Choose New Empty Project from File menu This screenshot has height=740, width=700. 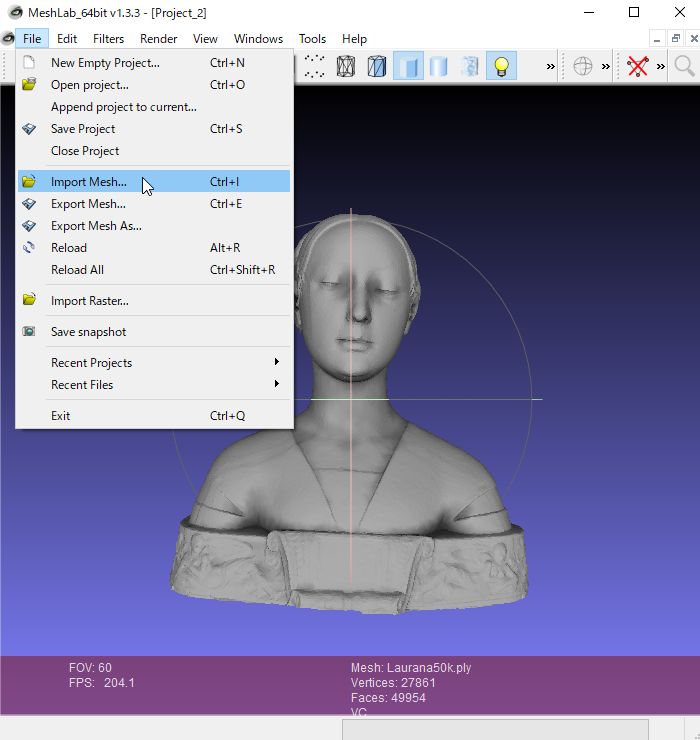pos(154,63)
